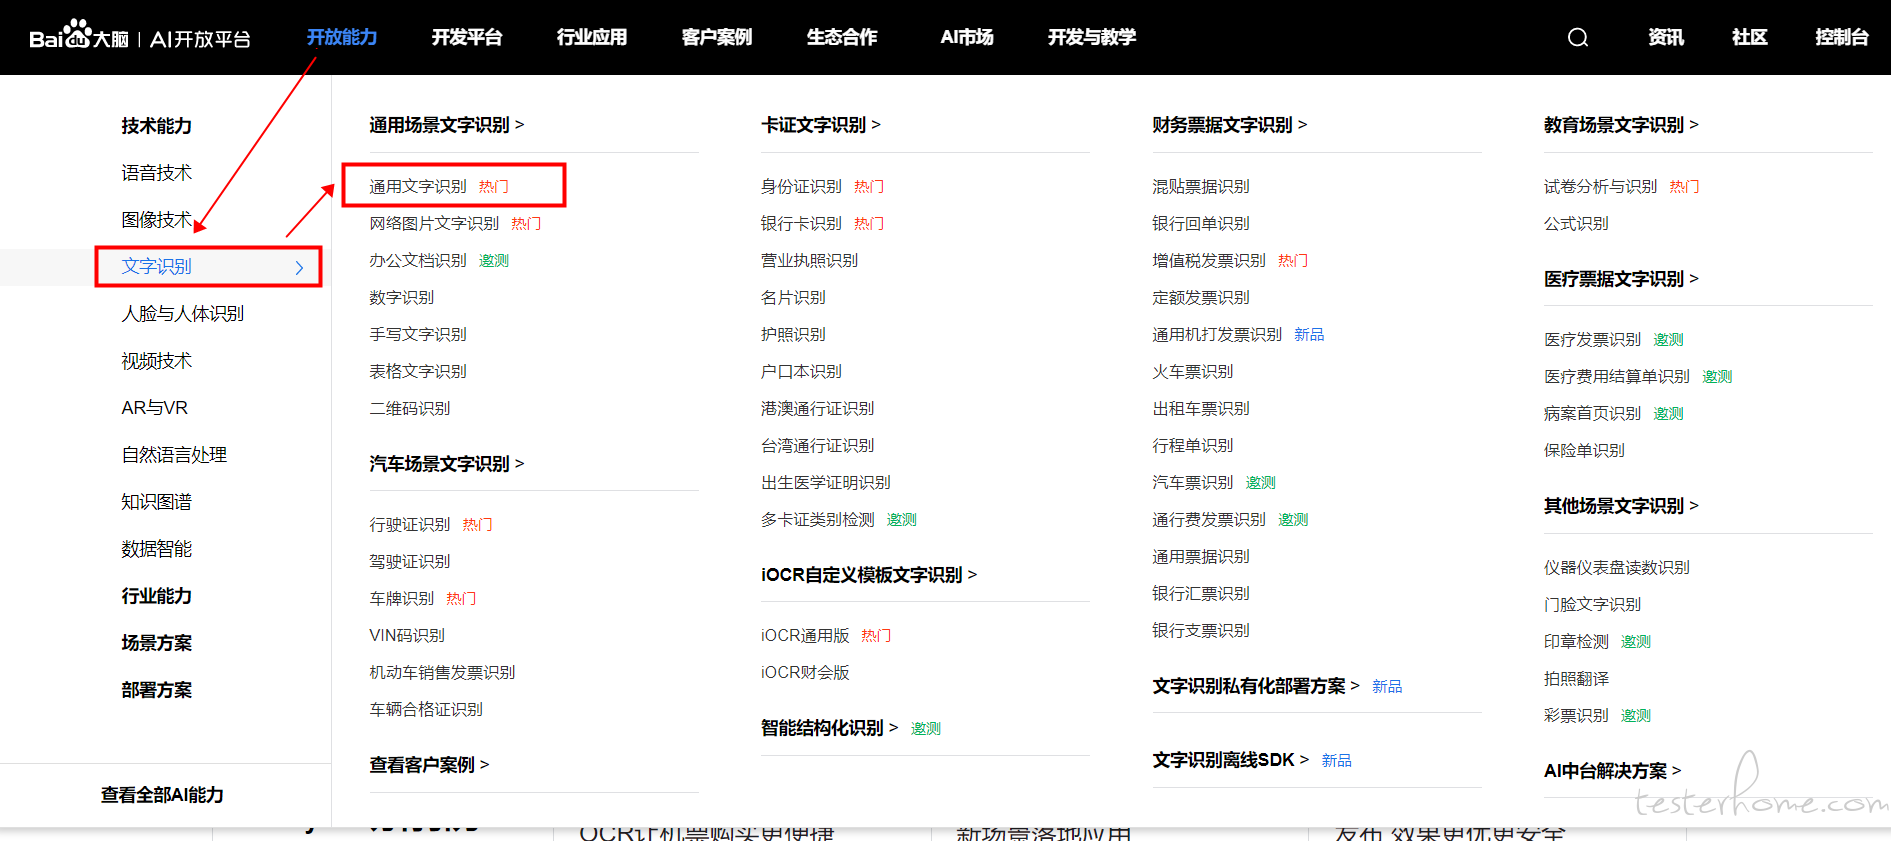Screen dimensions: 1891x841
Task: Open 智能结构化识别 heading link
Action: (829, 728)
